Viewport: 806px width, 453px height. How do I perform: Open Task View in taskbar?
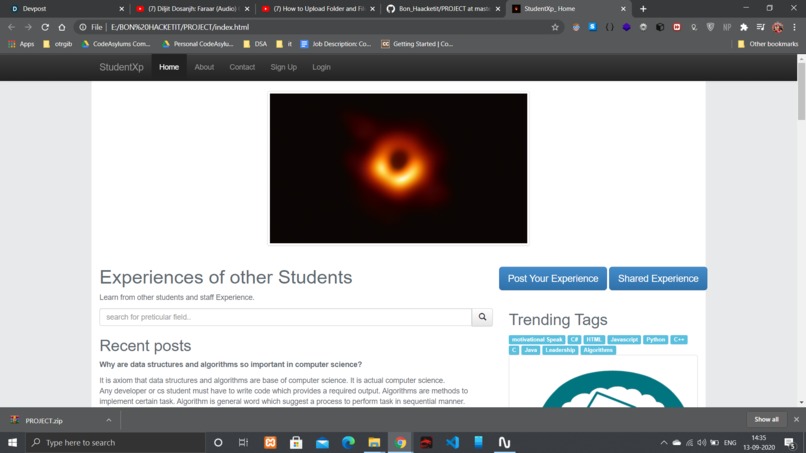click(x=244, y=442)
